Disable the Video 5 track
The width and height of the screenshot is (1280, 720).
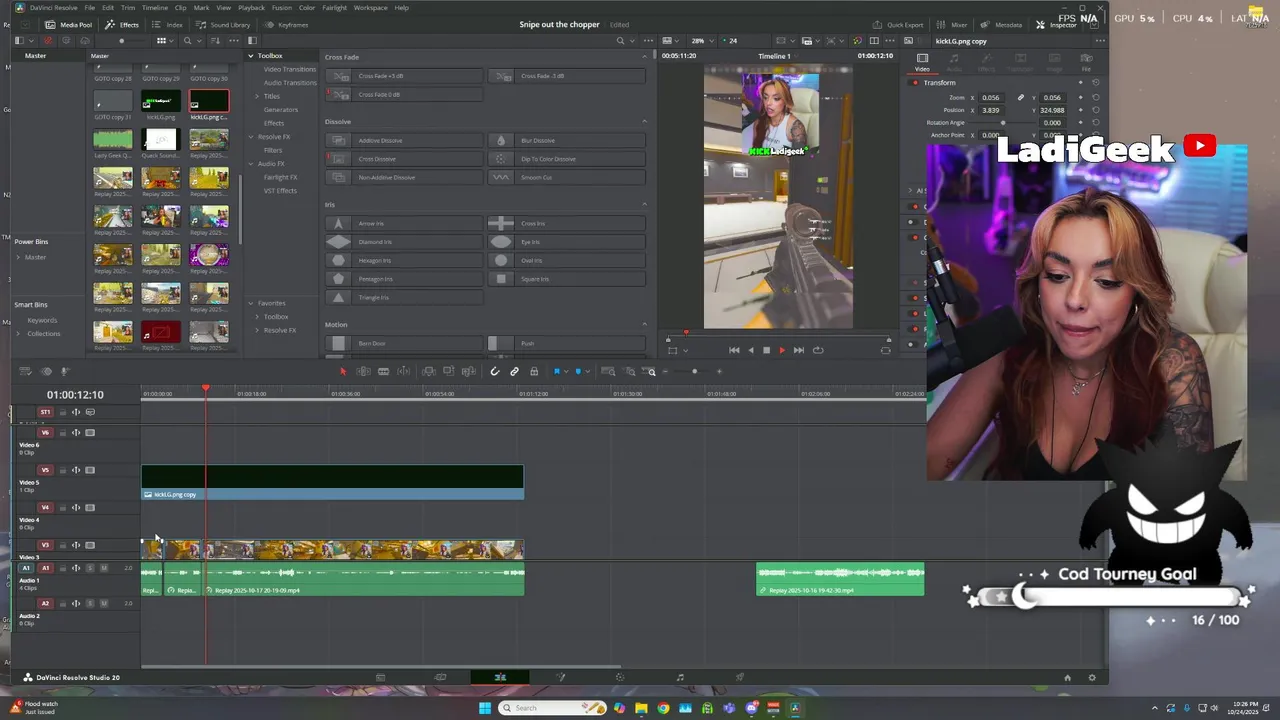pyautogui.click(x=90, y=470)
